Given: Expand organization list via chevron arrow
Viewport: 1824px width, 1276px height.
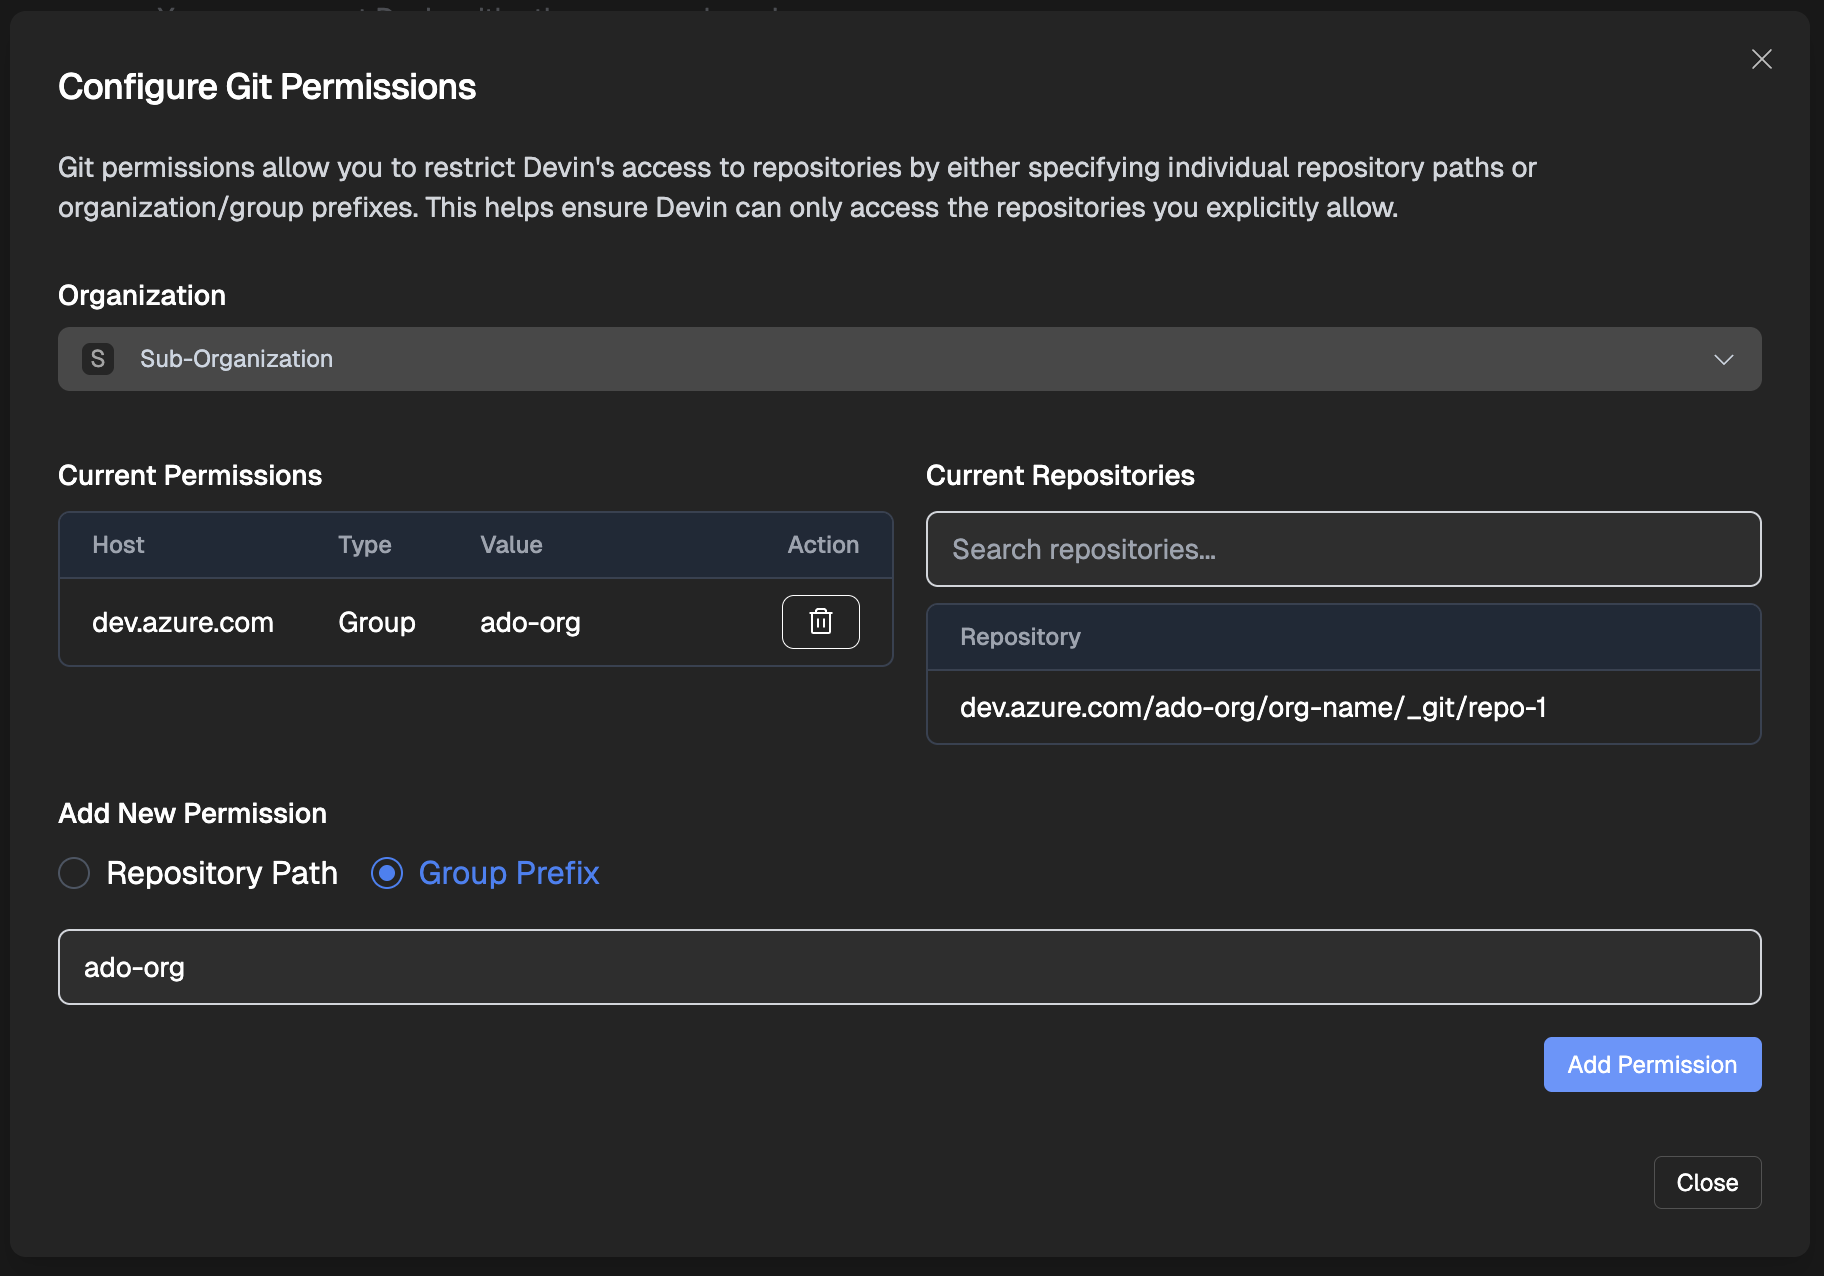Looking at the screenshot, I should [x=1723, y=359].
